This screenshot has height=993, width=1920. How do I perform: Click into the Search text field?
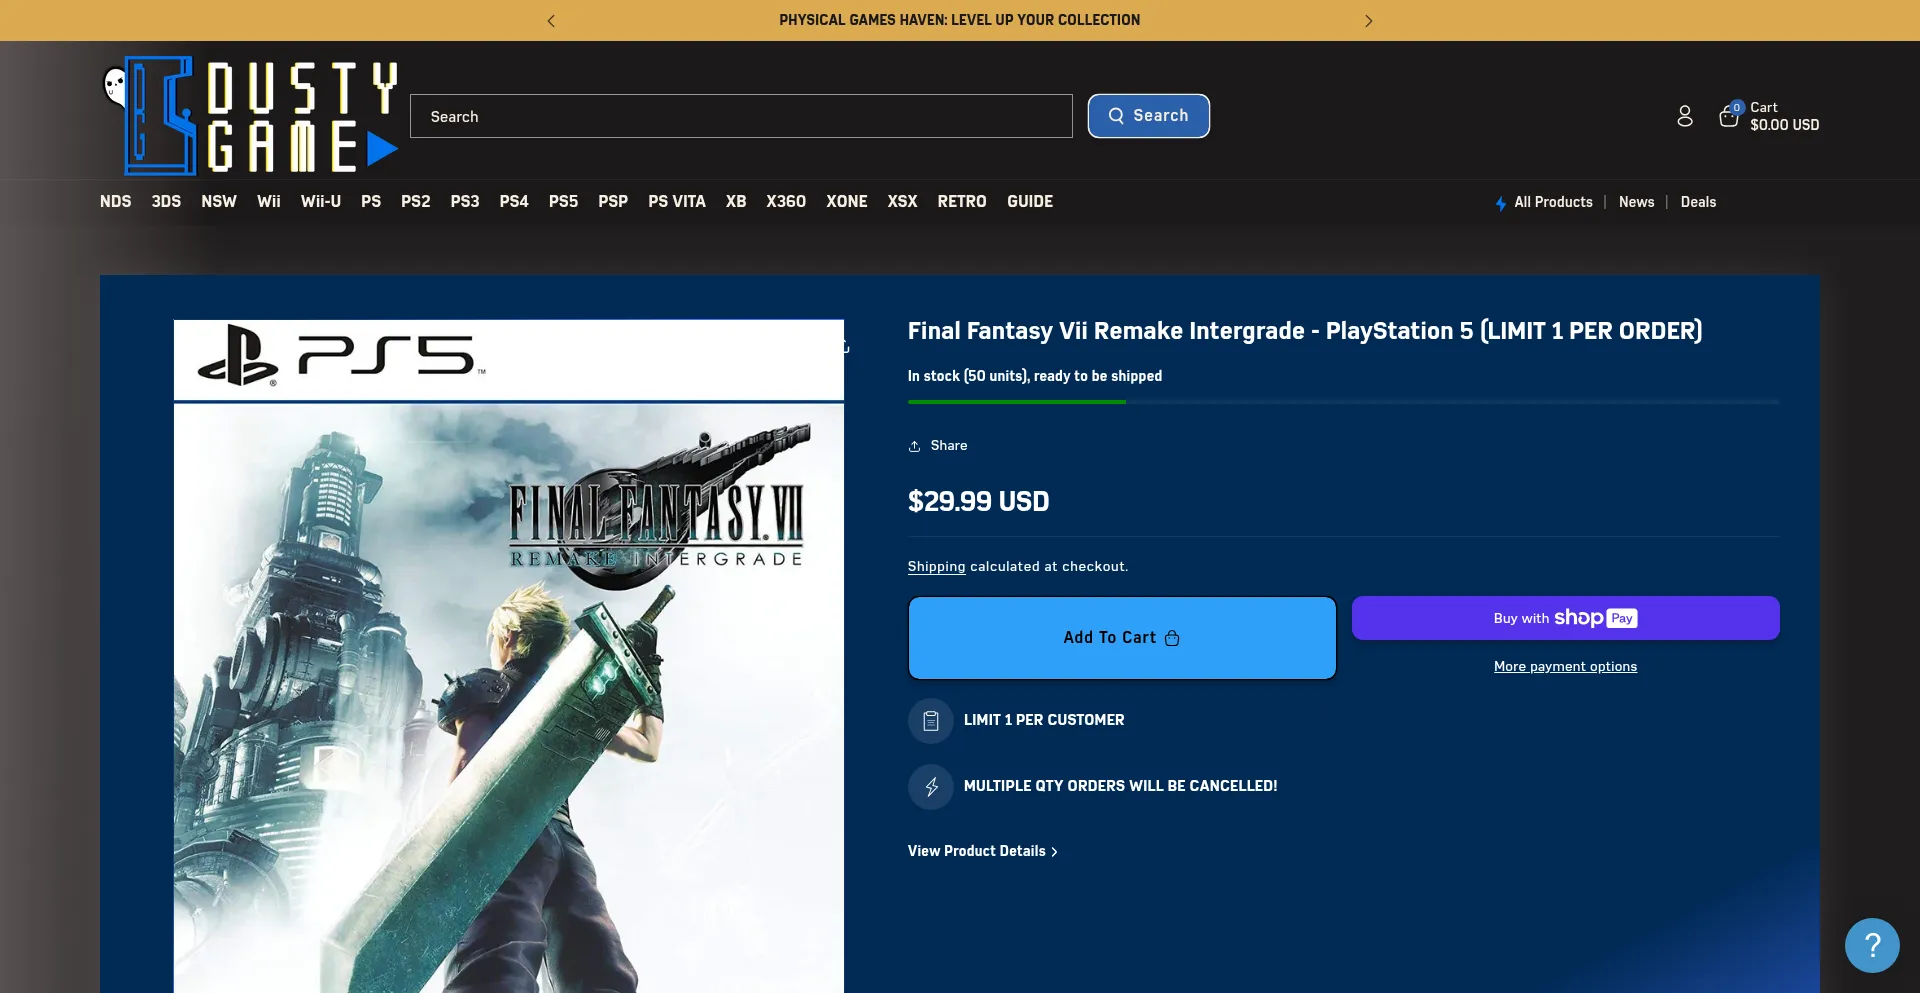pos(741,117)
